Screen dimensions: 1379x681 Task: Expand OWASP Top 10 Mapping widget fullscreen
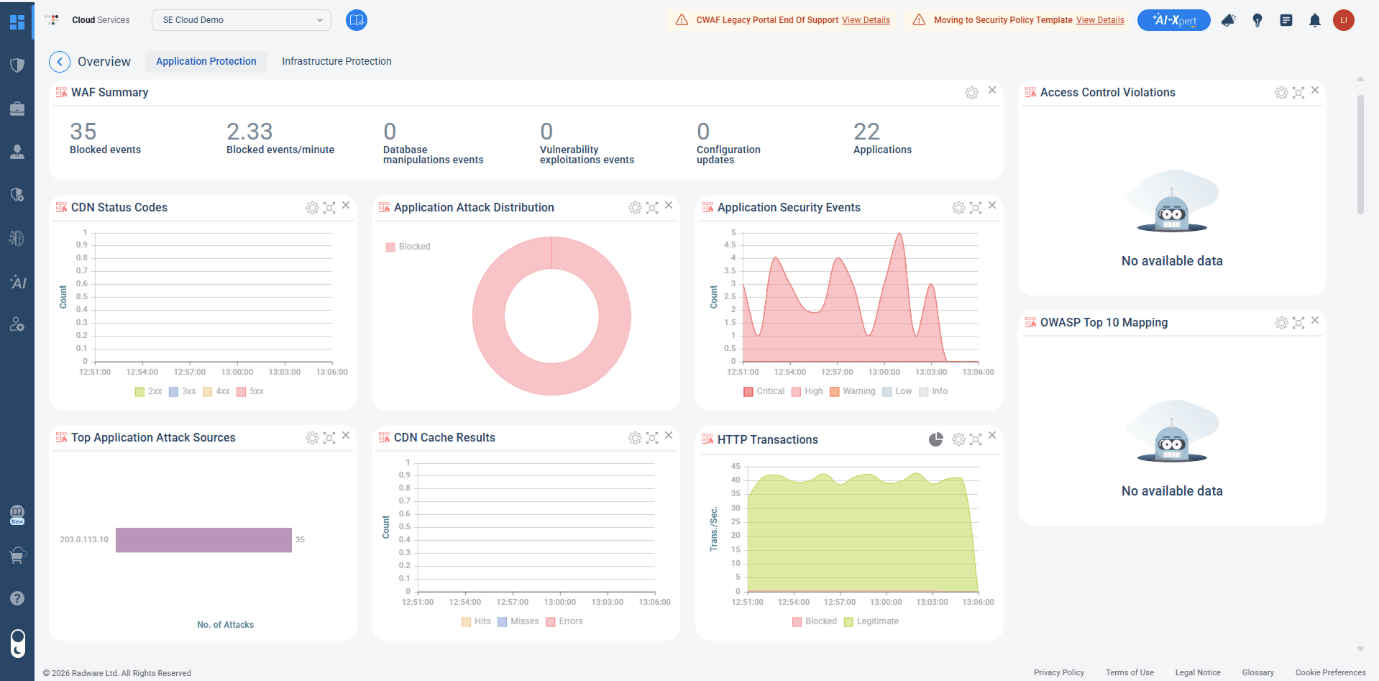(1298, 322)
